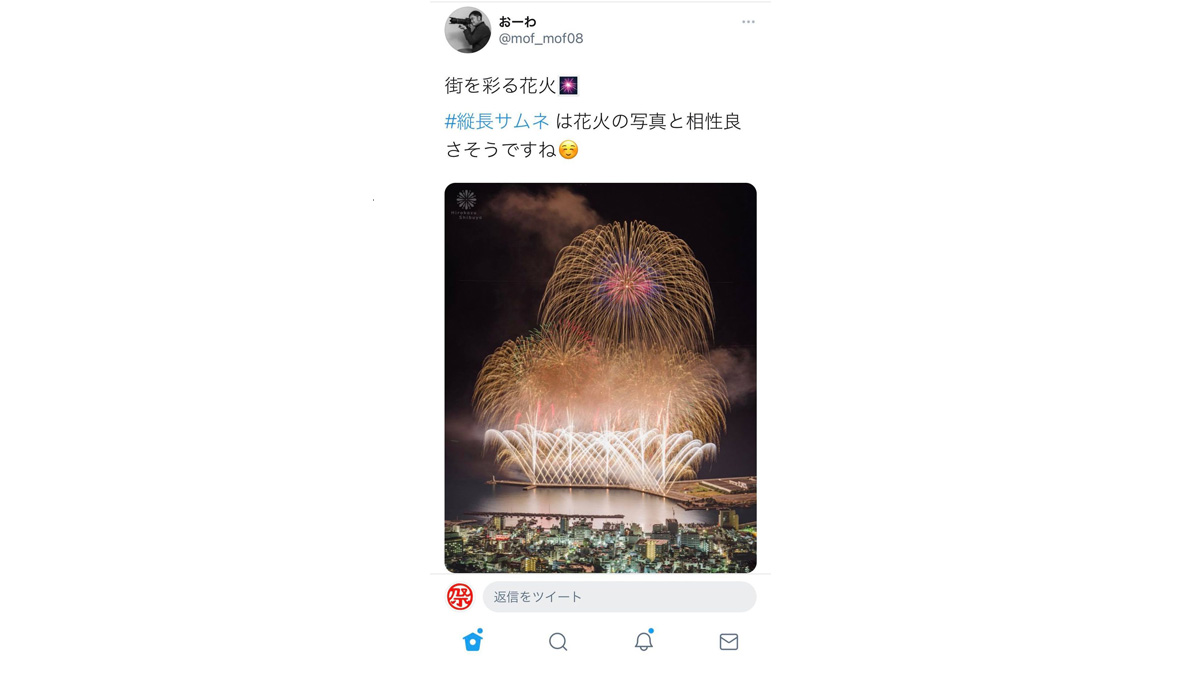Click the red 祭 account avatar
1200x675 pixels.
point(460,597)
